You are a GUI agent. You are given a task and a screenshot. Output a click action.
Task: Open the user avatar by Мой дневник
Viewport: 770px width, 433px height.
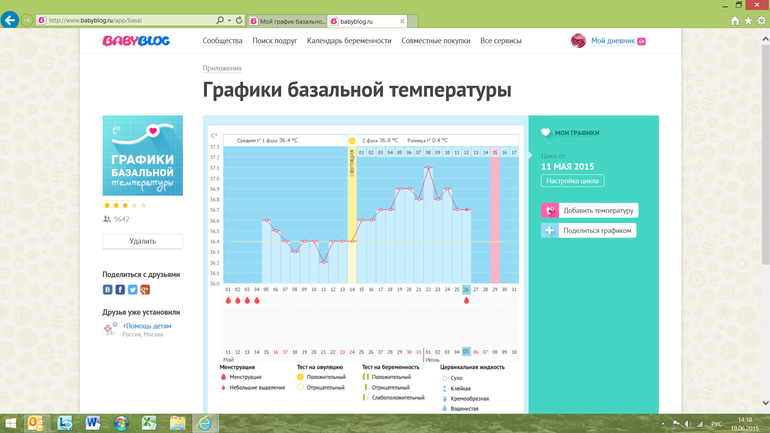(x=578, y=41)
